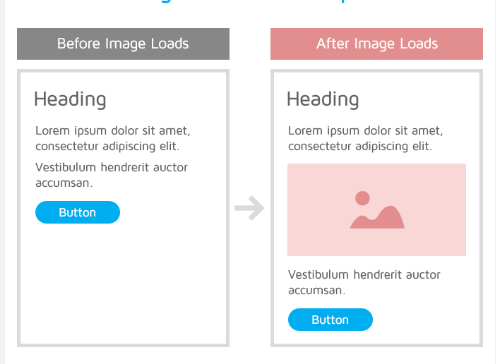Click the word accumsan in the left panel
This screenshot has width=496, height=364.
click(64, 183)
